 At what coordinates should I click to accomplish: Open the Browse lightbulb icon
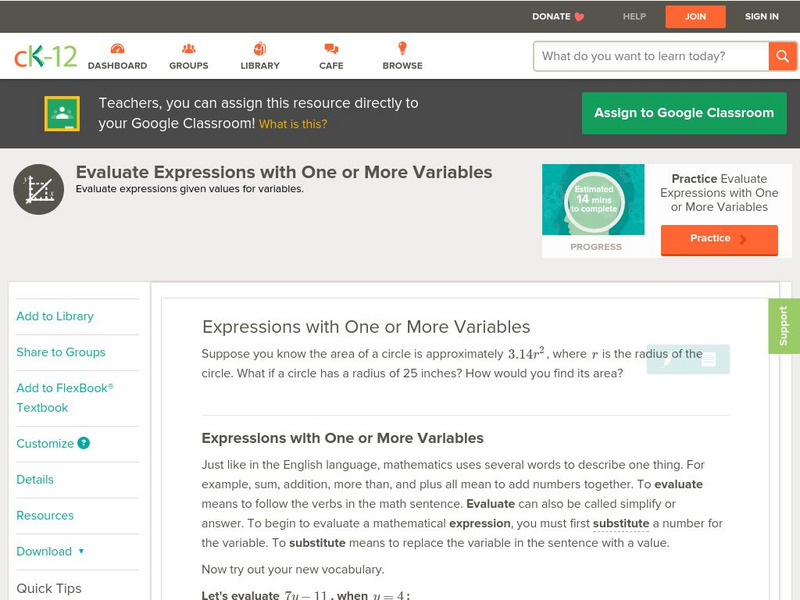402,46
